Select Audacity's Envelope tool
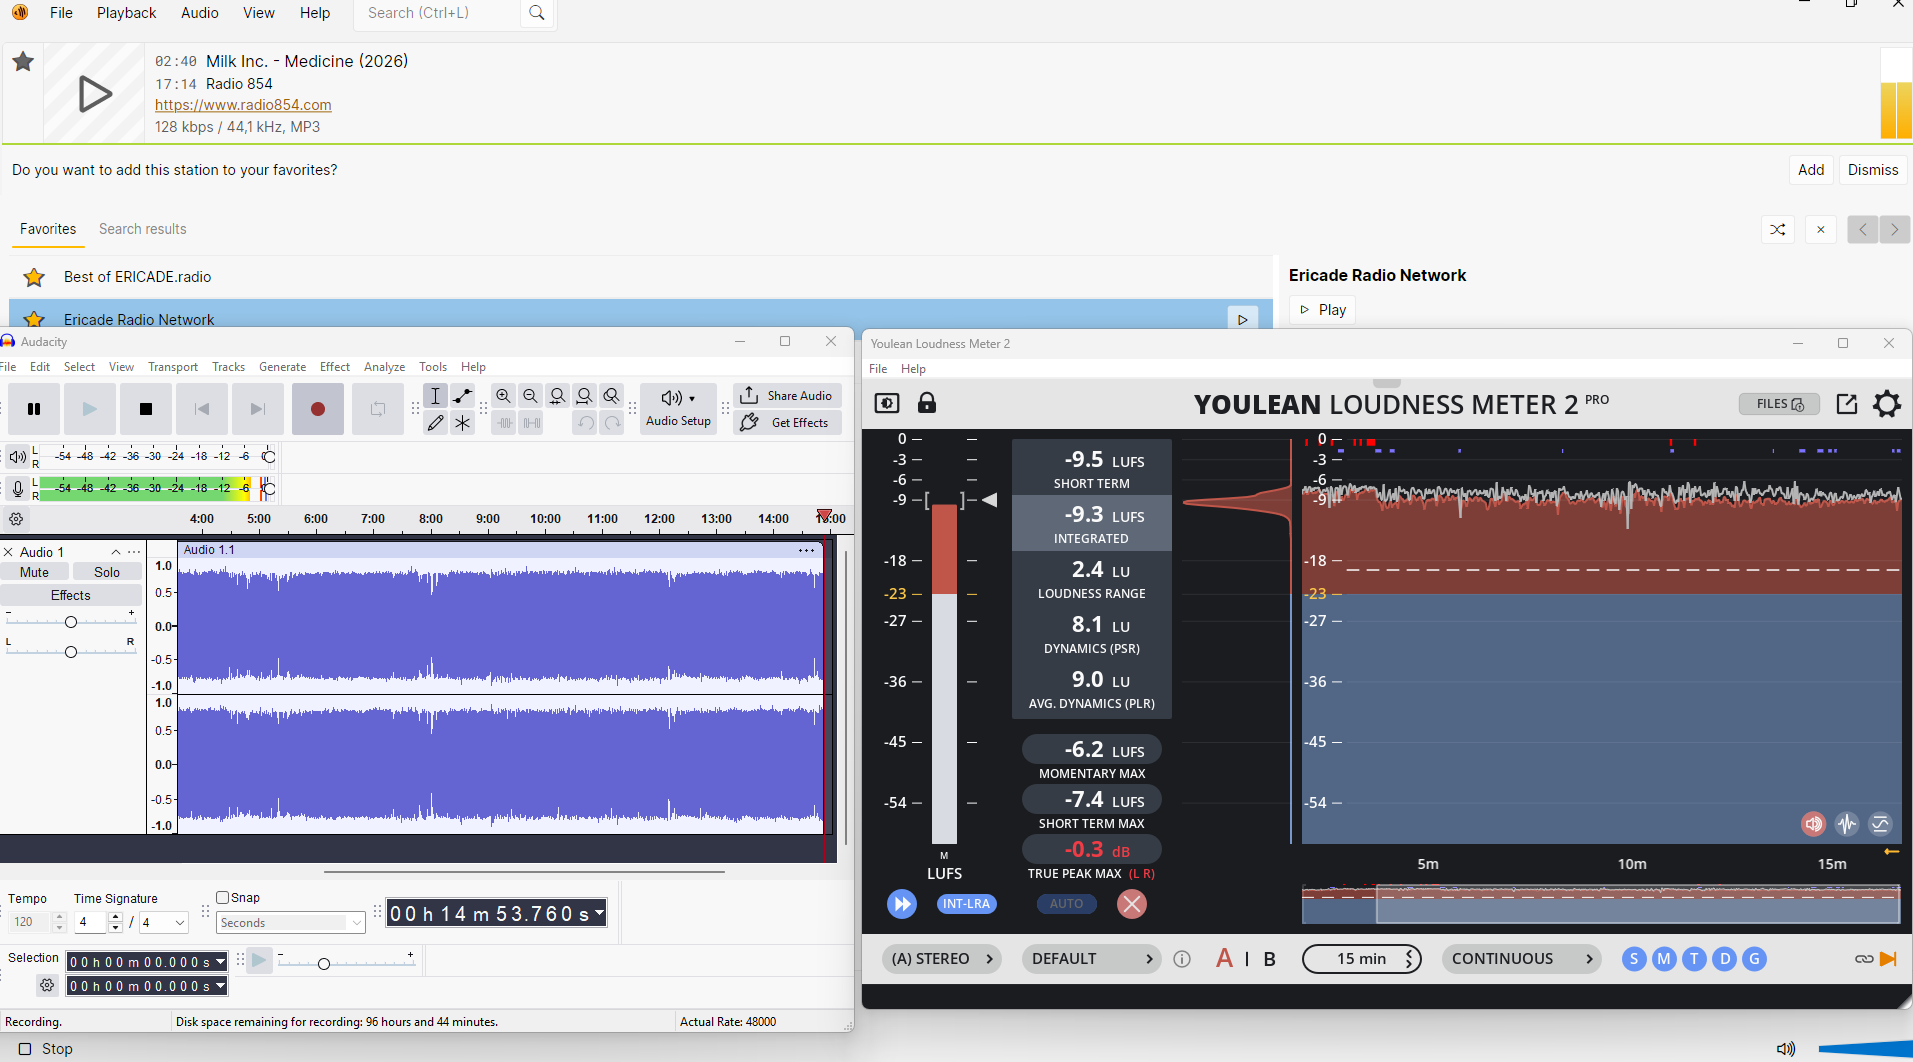 [462, 396]
